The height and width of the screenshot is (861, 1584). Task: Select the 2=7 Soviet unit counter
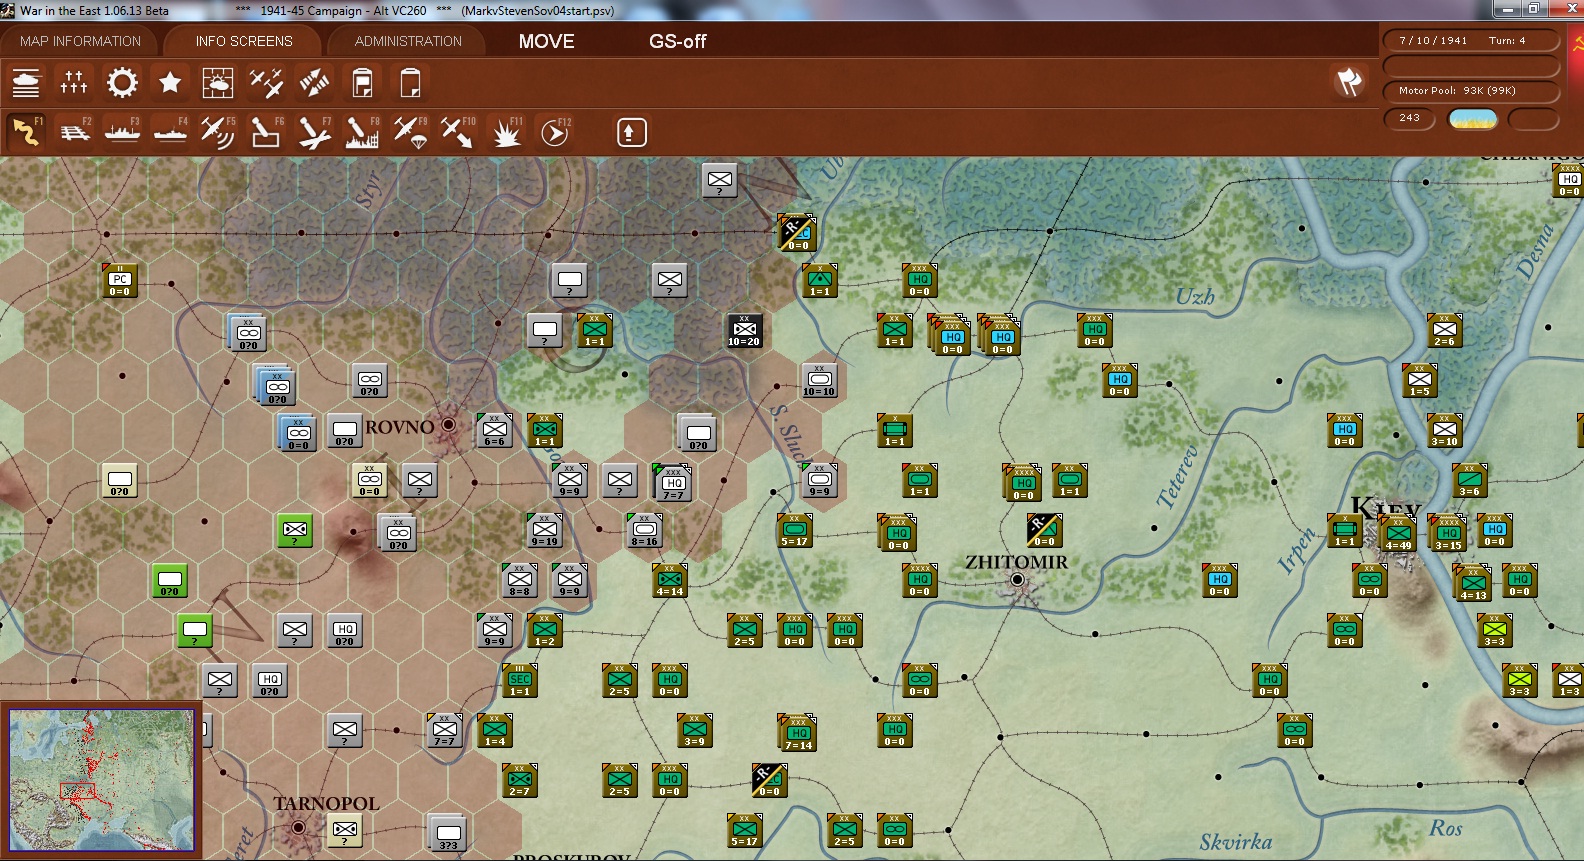pyautogui.click(x=519, y=780)
